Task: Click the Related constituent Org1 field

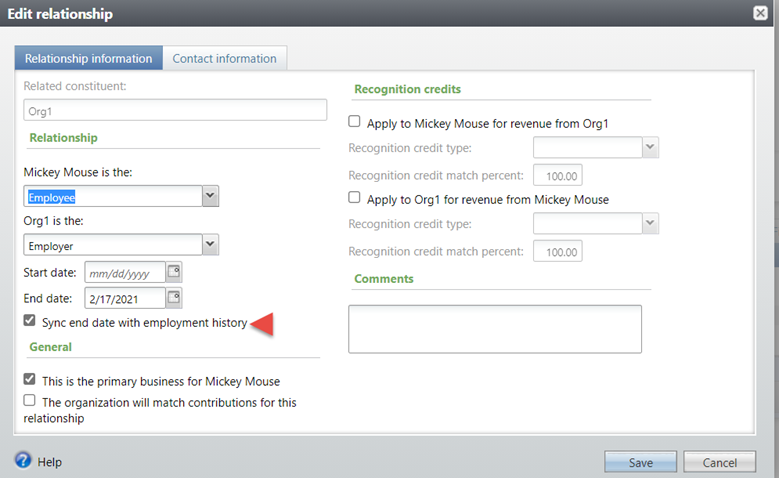Action: [175, 110]
